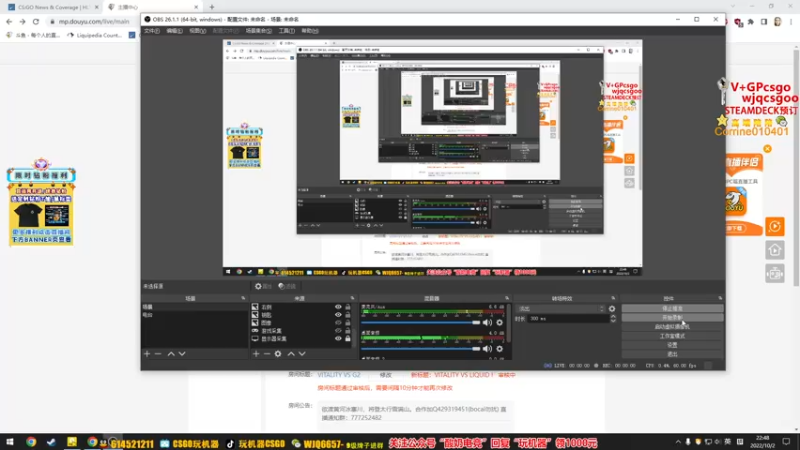800x450 pixels.
Task: Open Steam from the taskbar
Action: click(x=51, y=442)
